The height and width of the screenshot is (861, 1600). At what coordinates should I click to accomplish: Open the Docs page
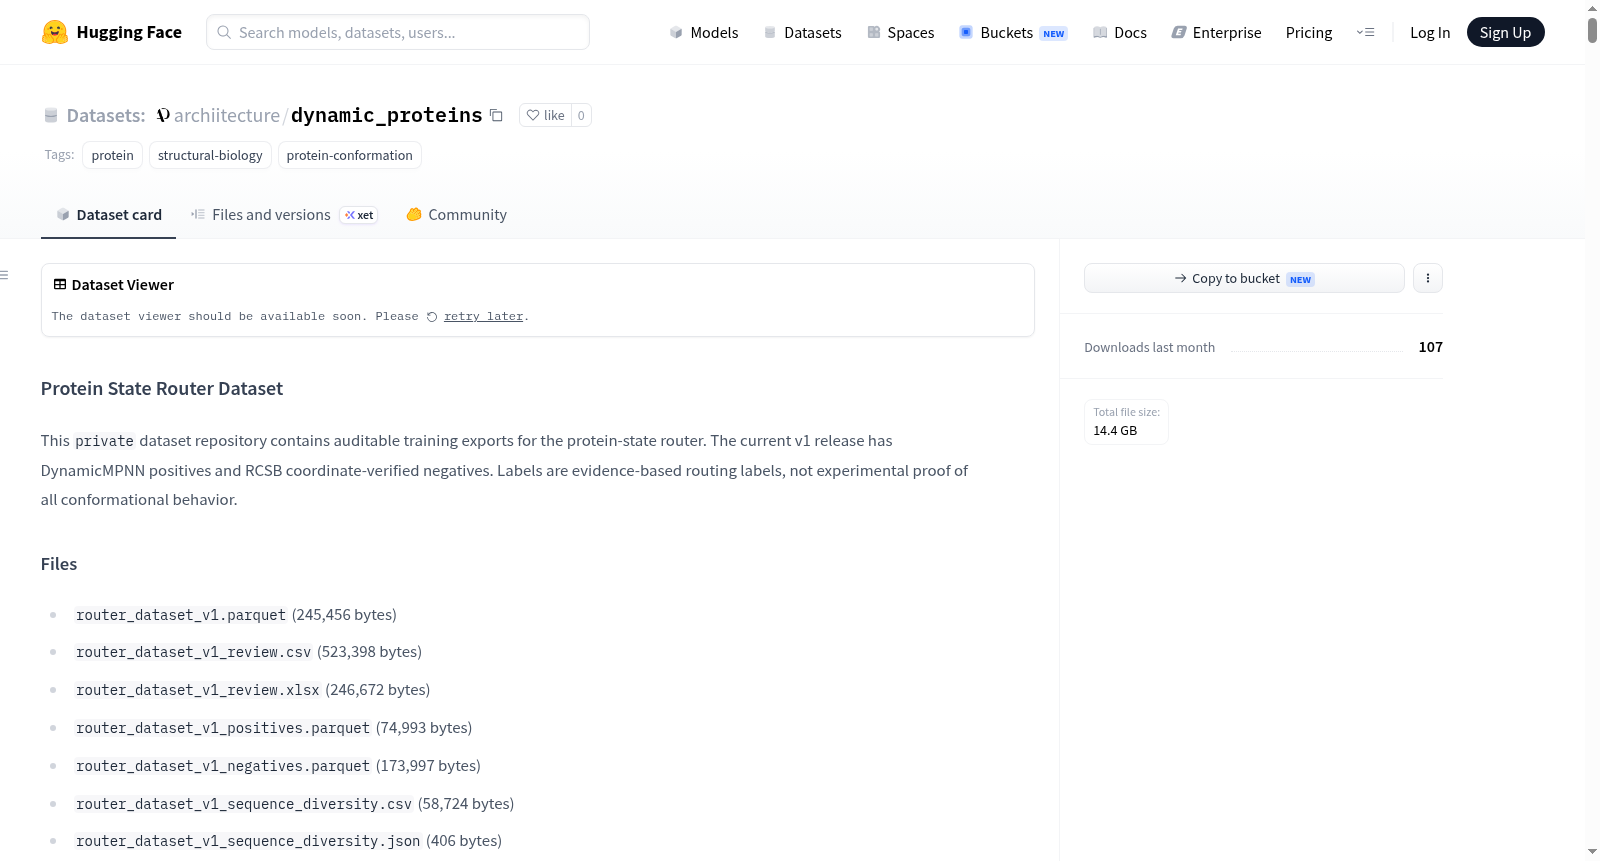[1119, 32]
